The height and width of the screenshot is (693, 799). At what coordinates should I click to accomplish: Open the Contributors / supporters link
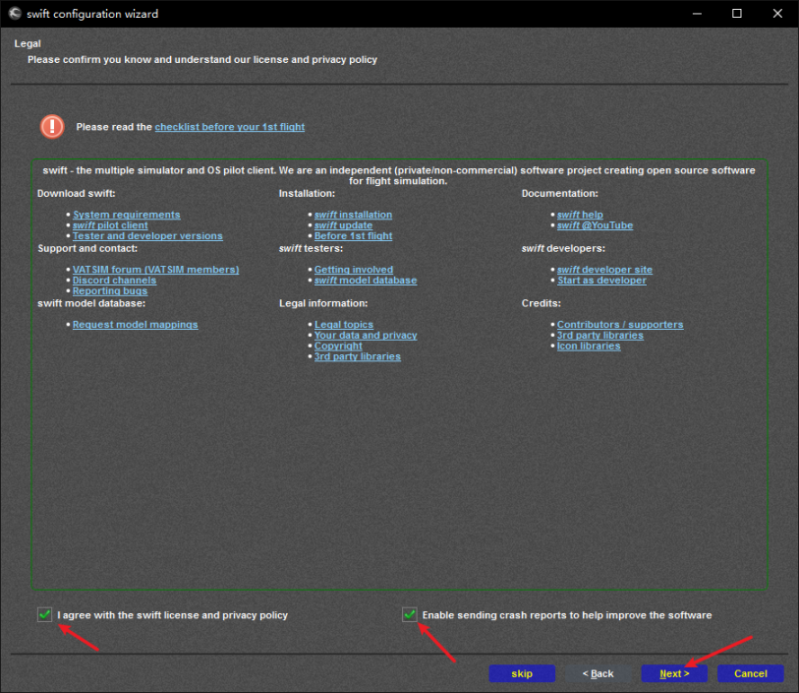pyautogui.click(x=620, y=325)
